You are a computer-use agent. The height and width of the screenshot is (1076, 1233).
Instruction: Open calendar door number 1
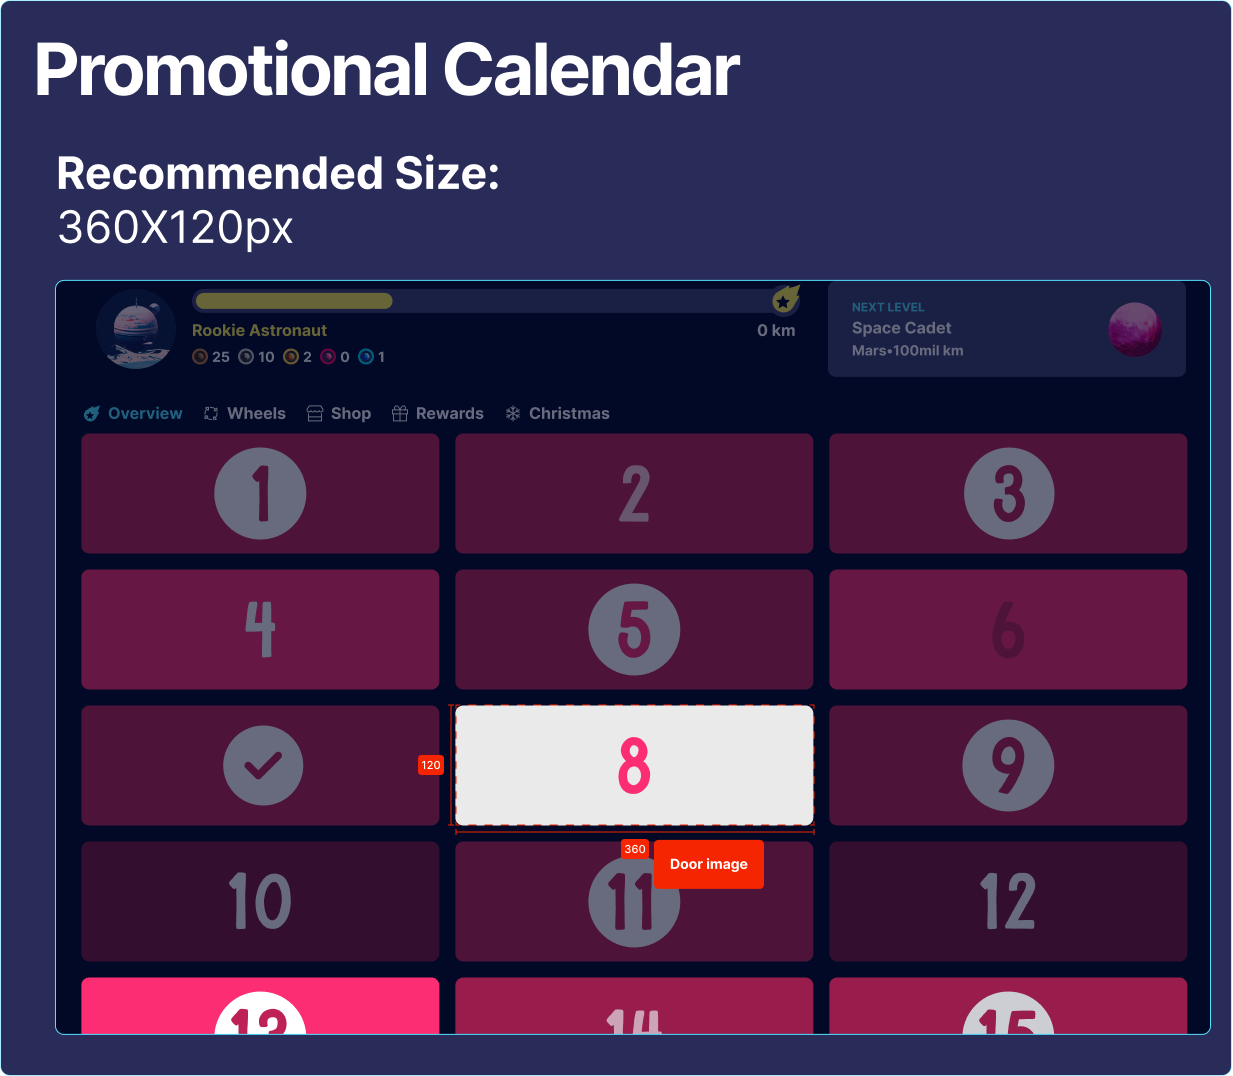pyautogui.click(x=260, y=493)
